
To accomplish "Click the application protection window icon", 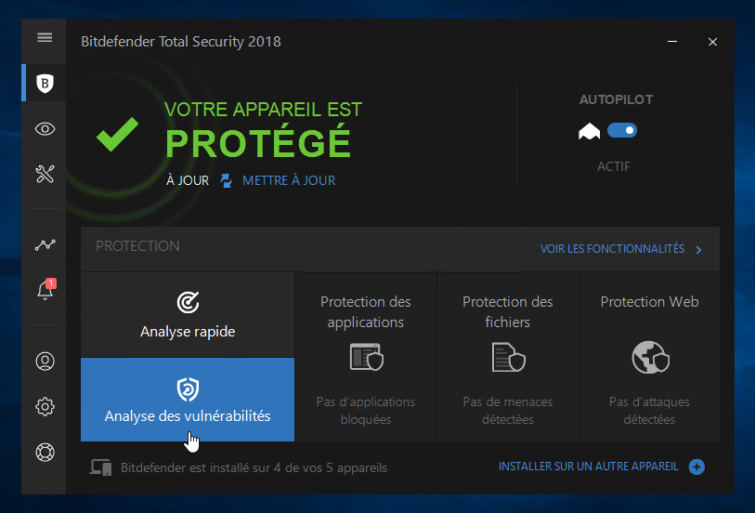I will (366, 357).
